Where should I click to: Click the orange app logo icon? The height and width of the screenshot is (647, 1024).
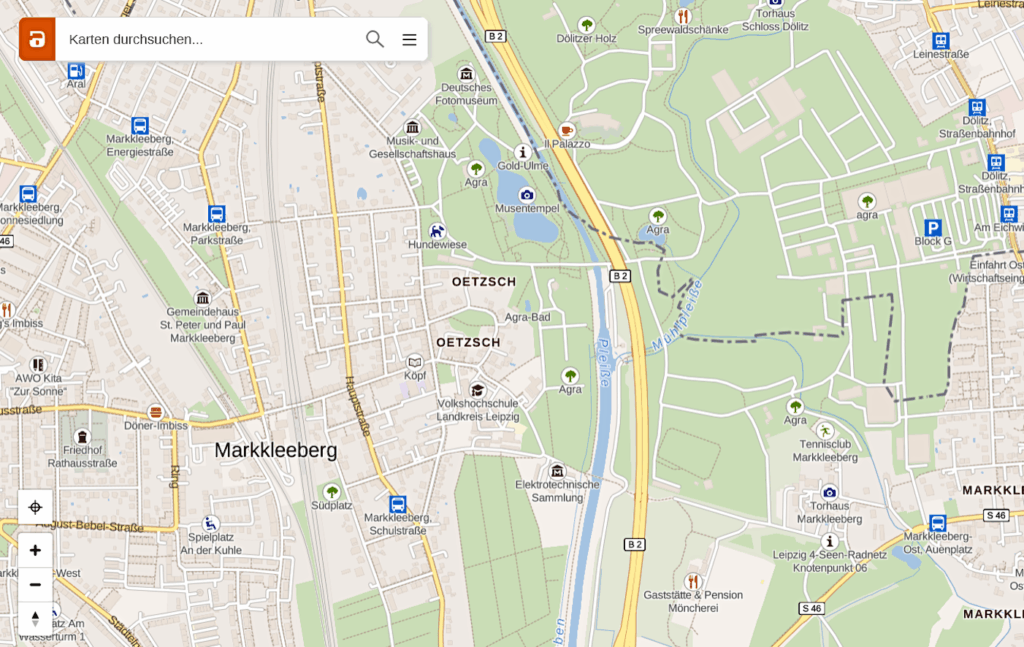tap(37, 39)
